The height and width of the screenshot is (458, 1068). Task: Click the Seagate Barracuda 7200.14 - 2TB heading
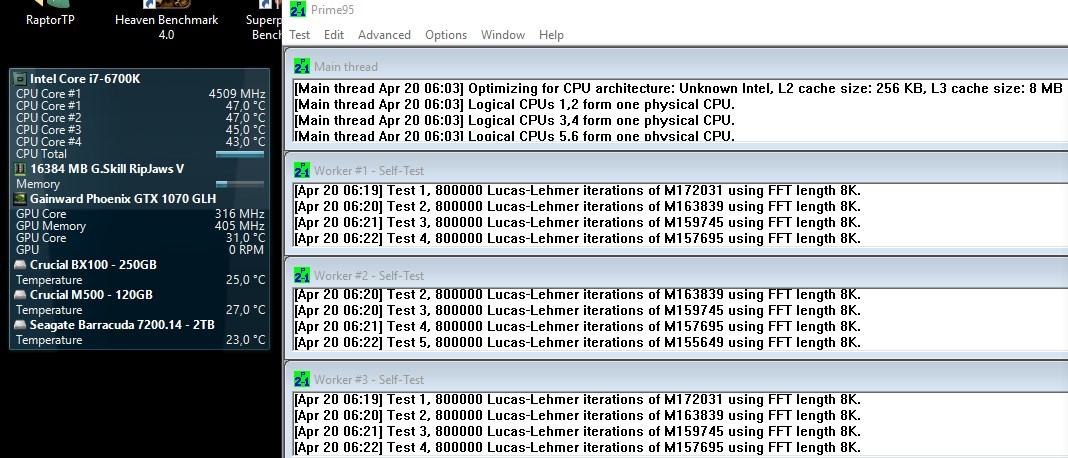pyautogui.click(x=123, y=324)
